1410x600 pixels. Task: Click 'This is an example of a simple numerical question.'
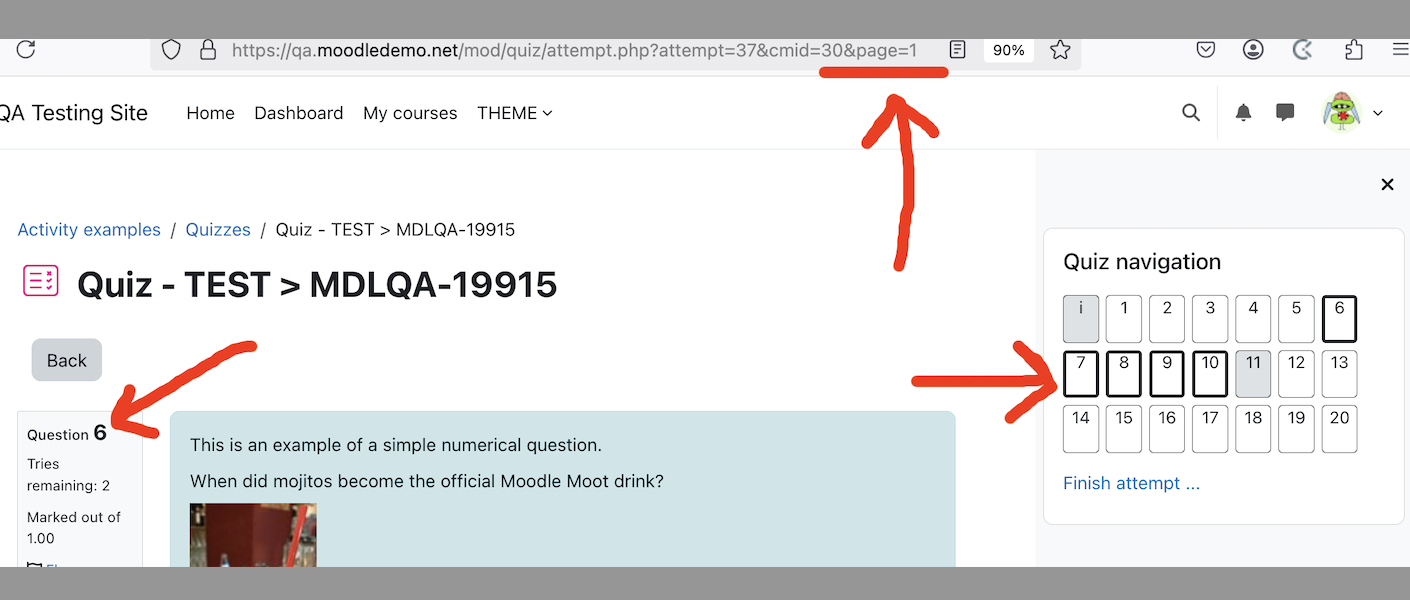pyautogui.click(x=396, y=445)
